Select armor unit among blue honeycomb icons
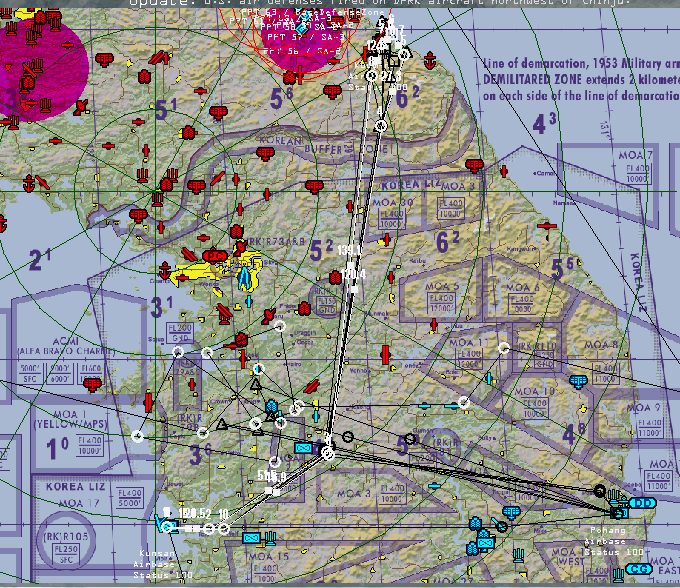The width and height of the screenshot is (680, 588). pos(485,542)
